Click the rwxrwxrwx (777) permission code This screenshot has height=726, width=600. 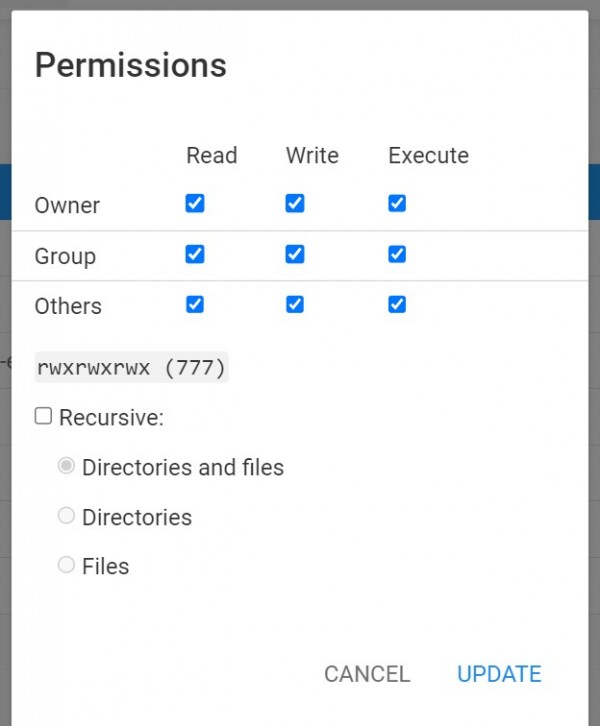(132, 367)
